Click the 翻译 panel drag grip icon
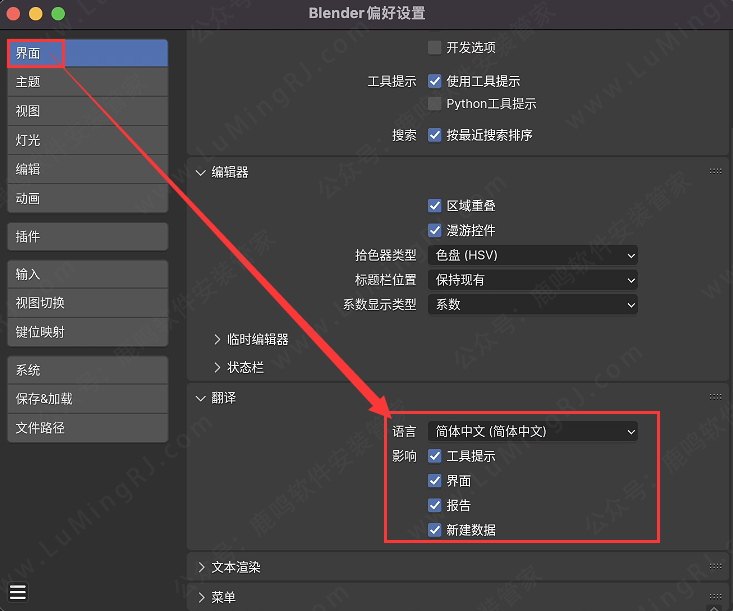The height and width of the screenshot is (611, 733). (715, 397)
